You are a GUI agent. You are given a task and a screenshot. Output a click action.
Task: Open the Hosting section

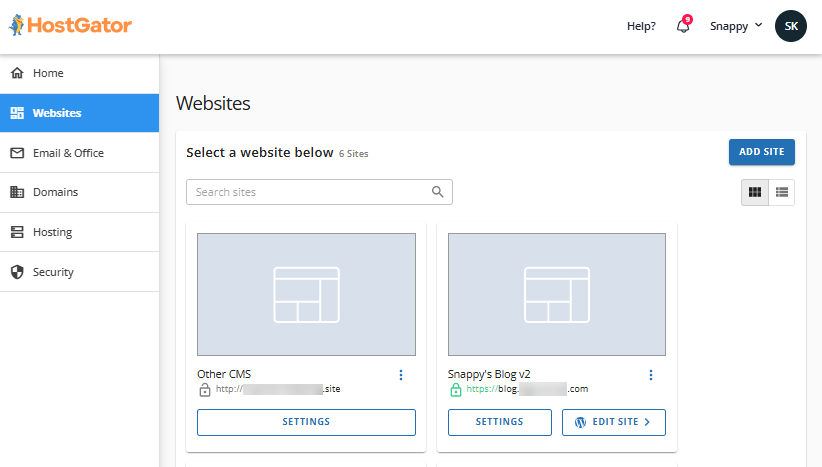point(79,232)
